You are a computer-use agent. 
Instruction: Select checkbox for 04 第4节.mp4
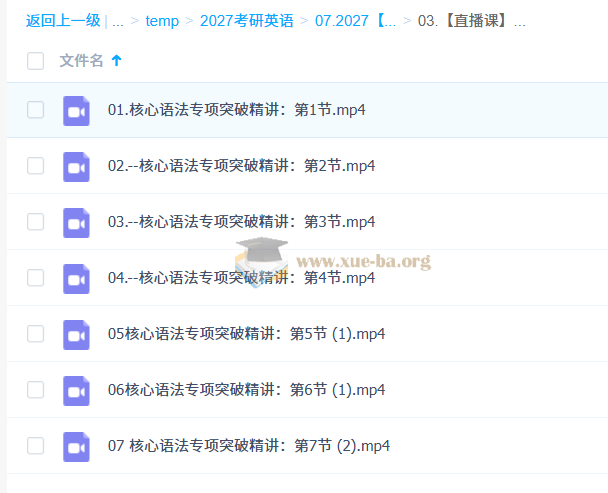pyautogui.click(x=36, y=278)
